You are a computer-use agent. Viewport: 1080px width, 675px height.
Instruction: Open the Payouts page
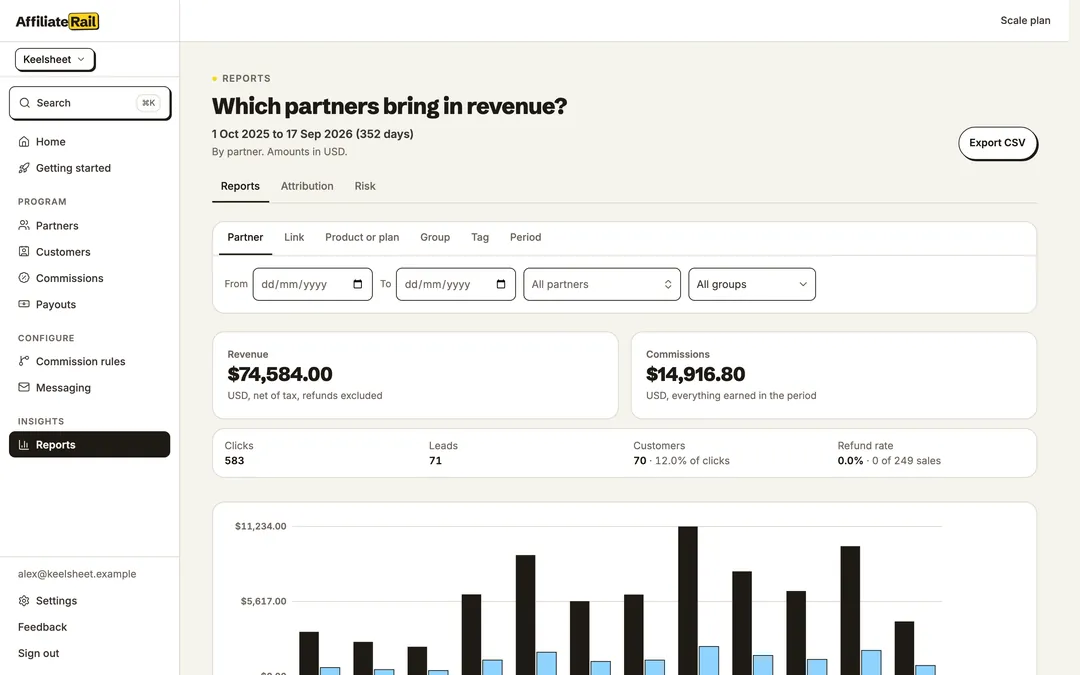[x=90, y=304]
